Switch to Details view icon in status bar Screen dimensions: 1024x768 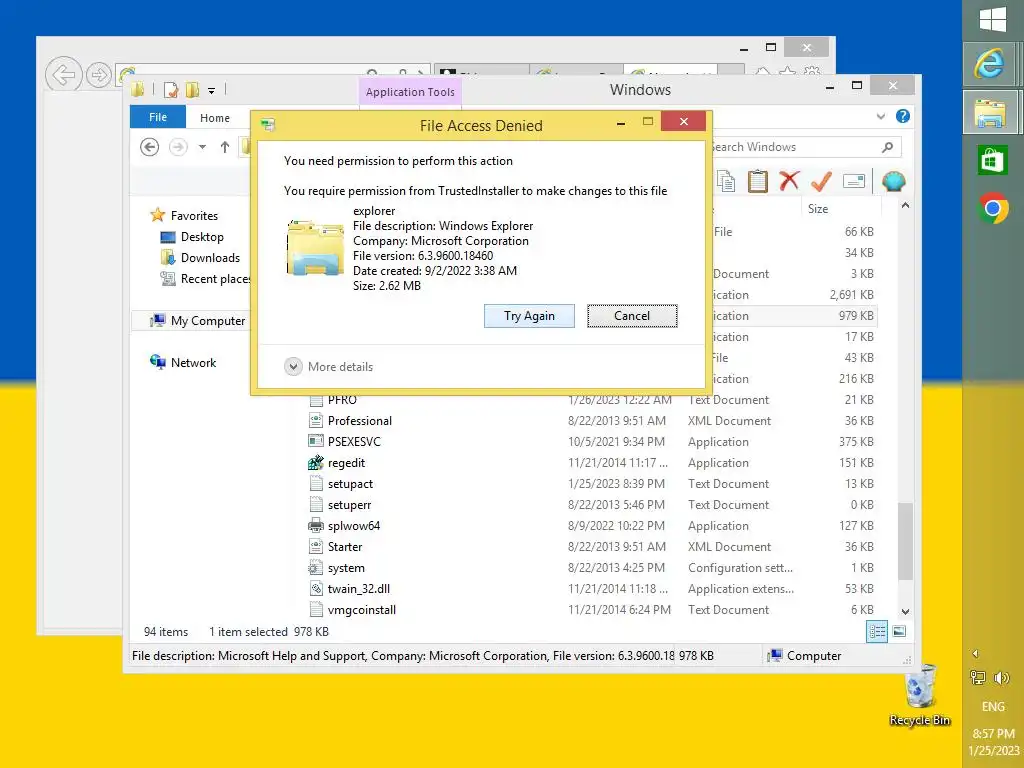[876, 632]
